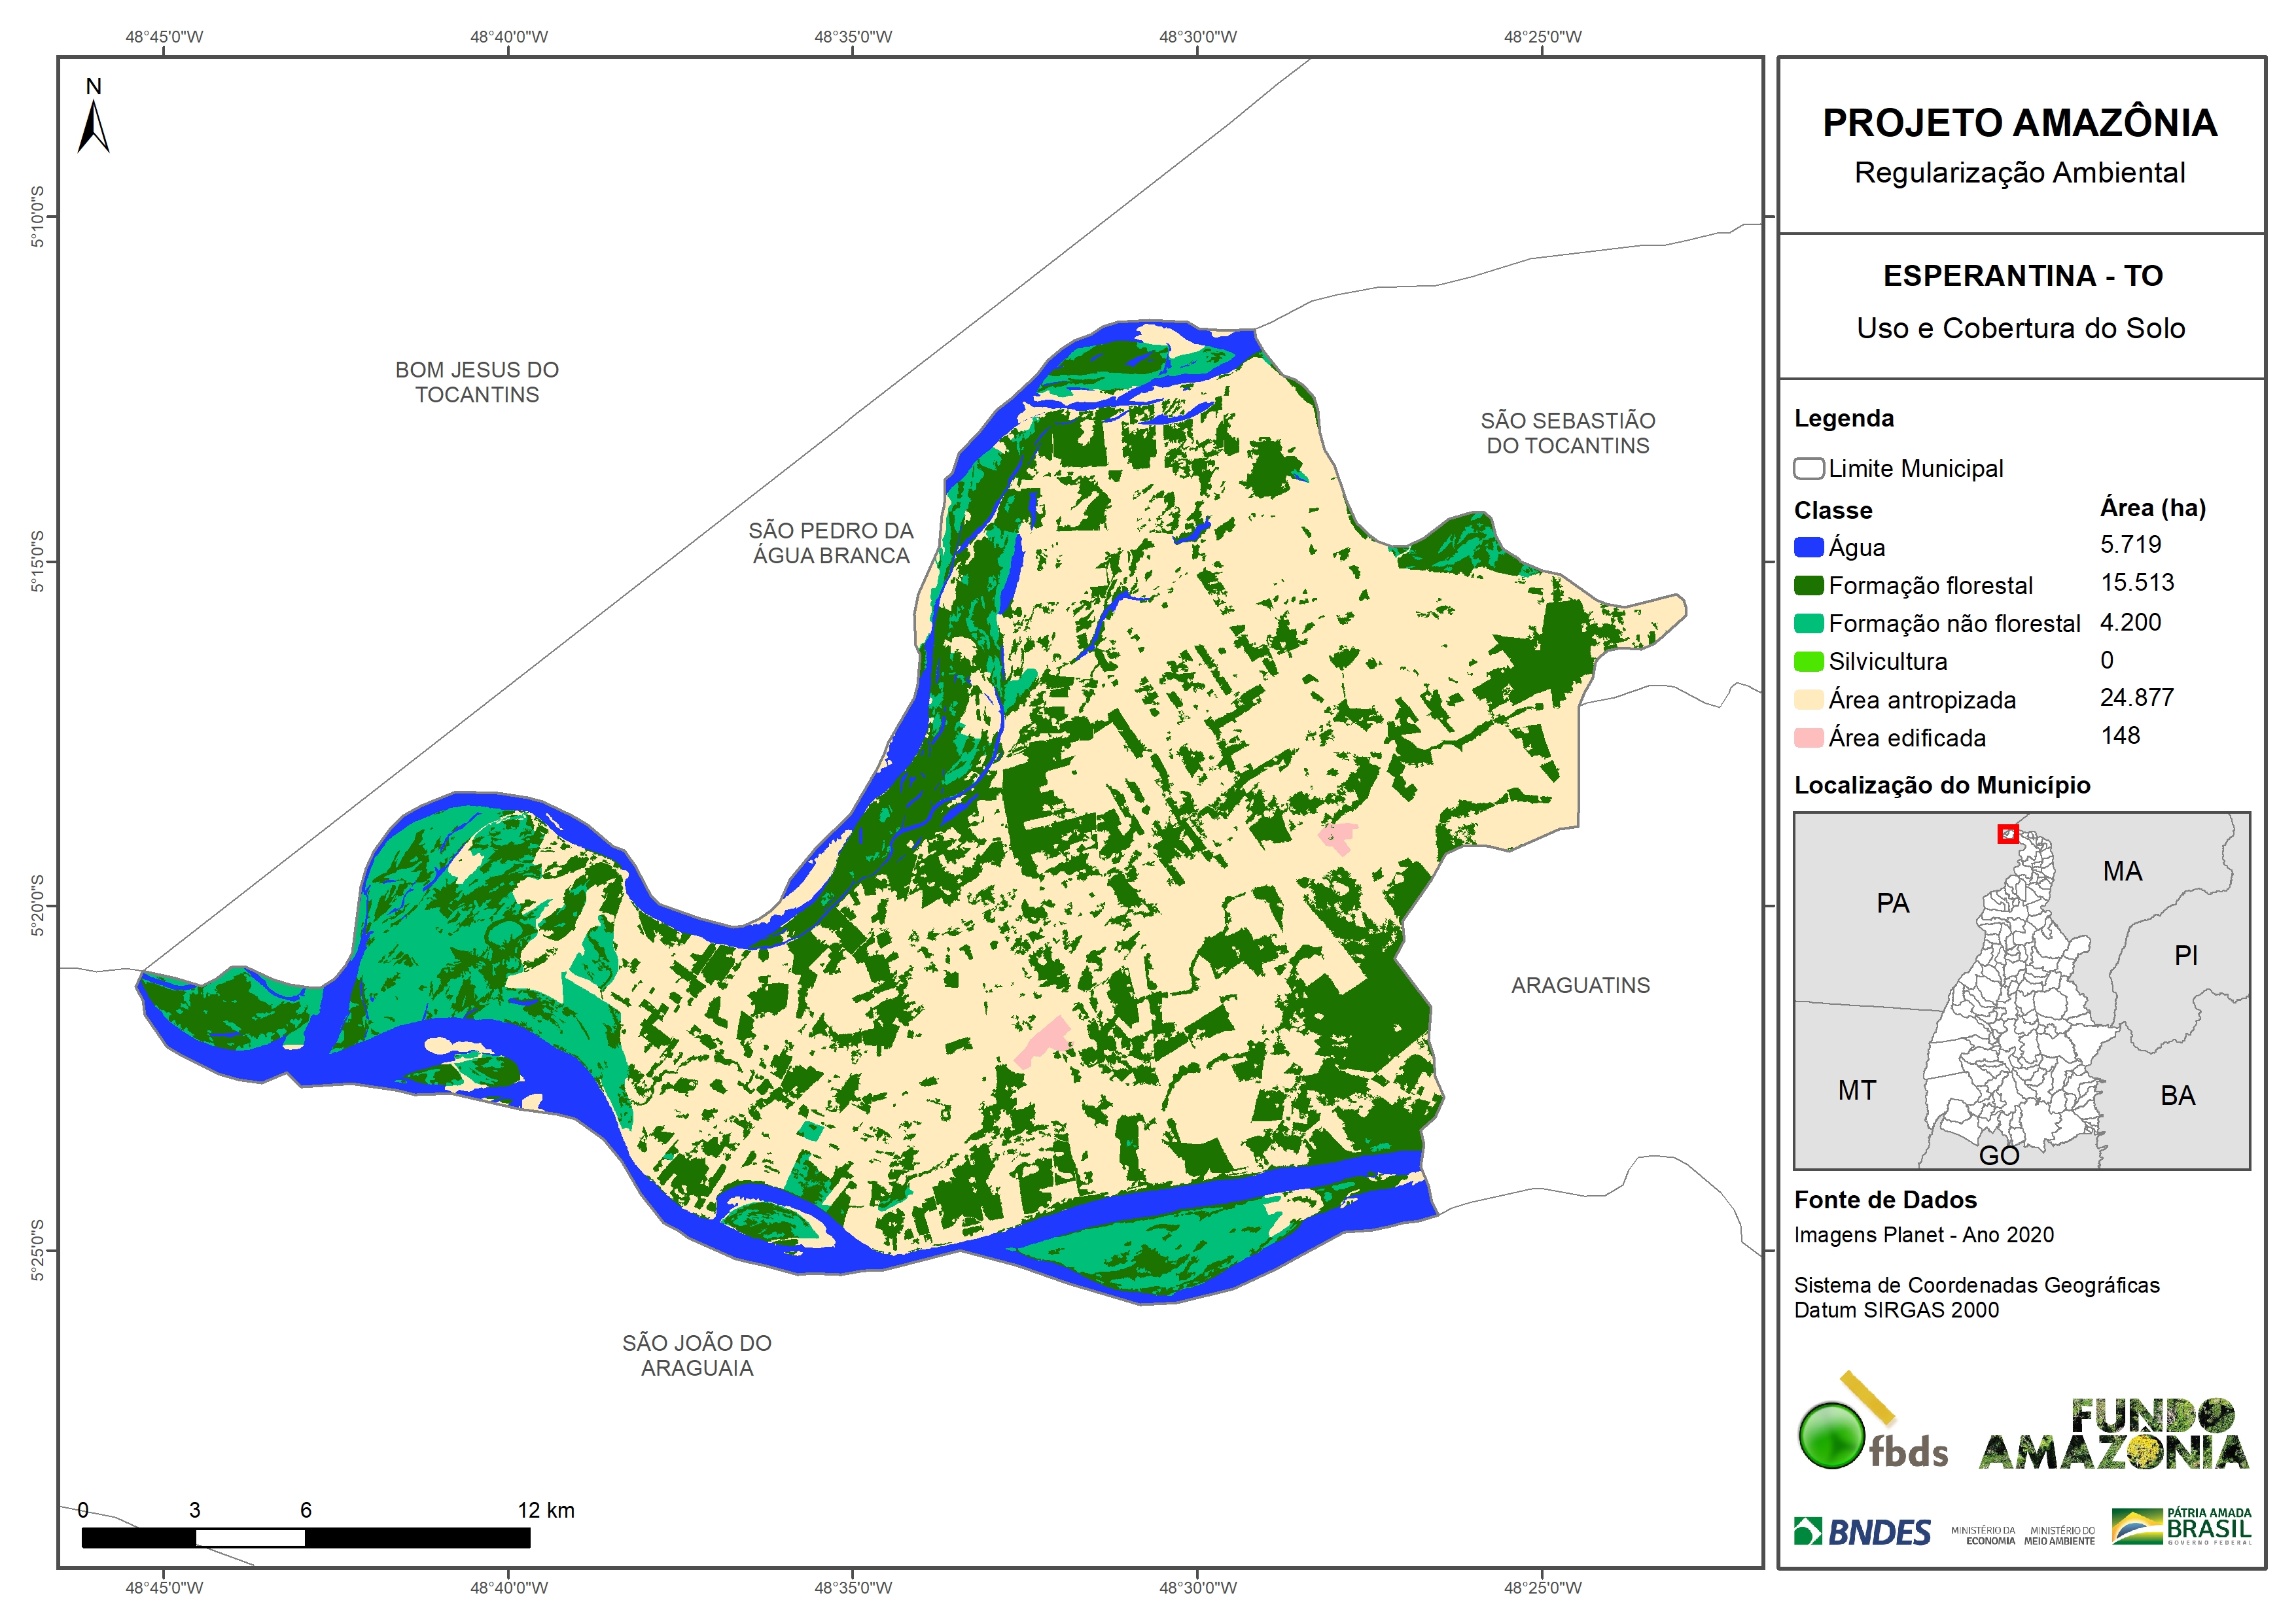Click the bright green Silvicultura swatch

1808,661
